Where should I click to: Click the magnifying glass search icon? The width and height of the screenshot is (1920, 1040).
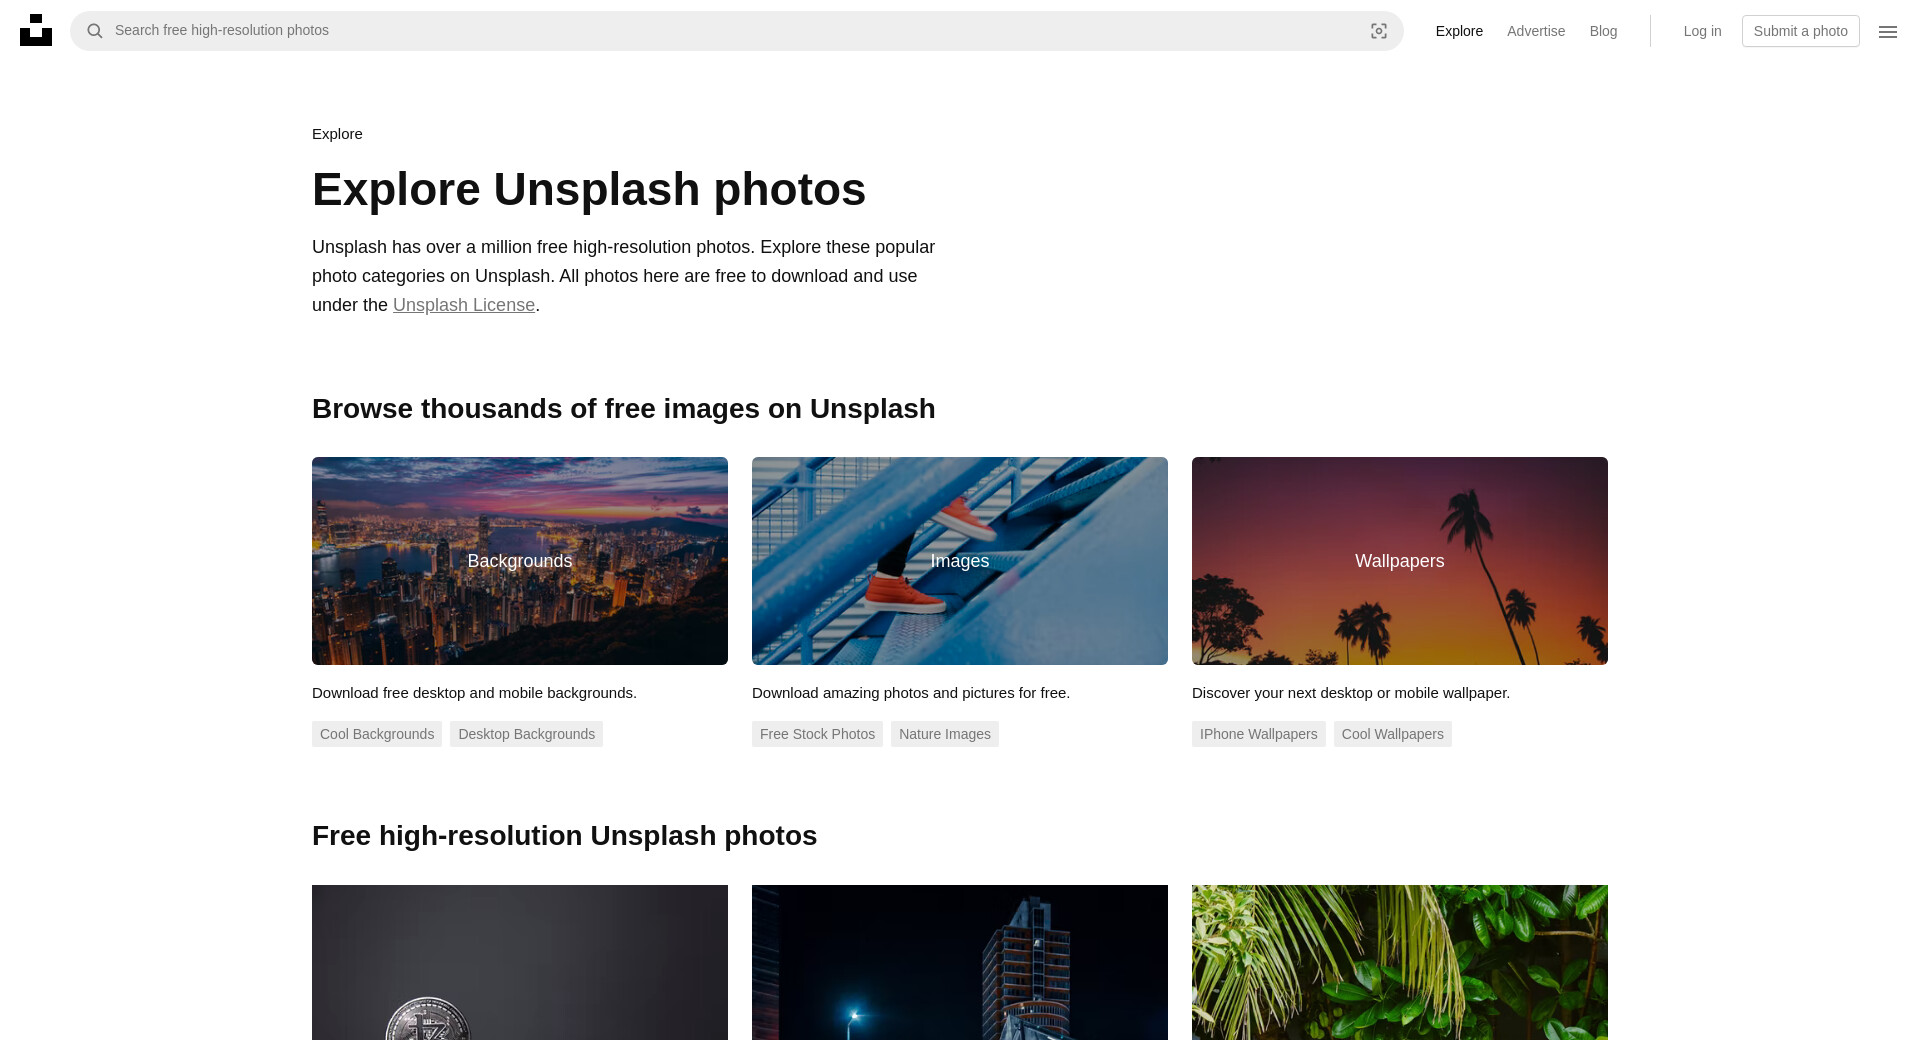point(95,31)
